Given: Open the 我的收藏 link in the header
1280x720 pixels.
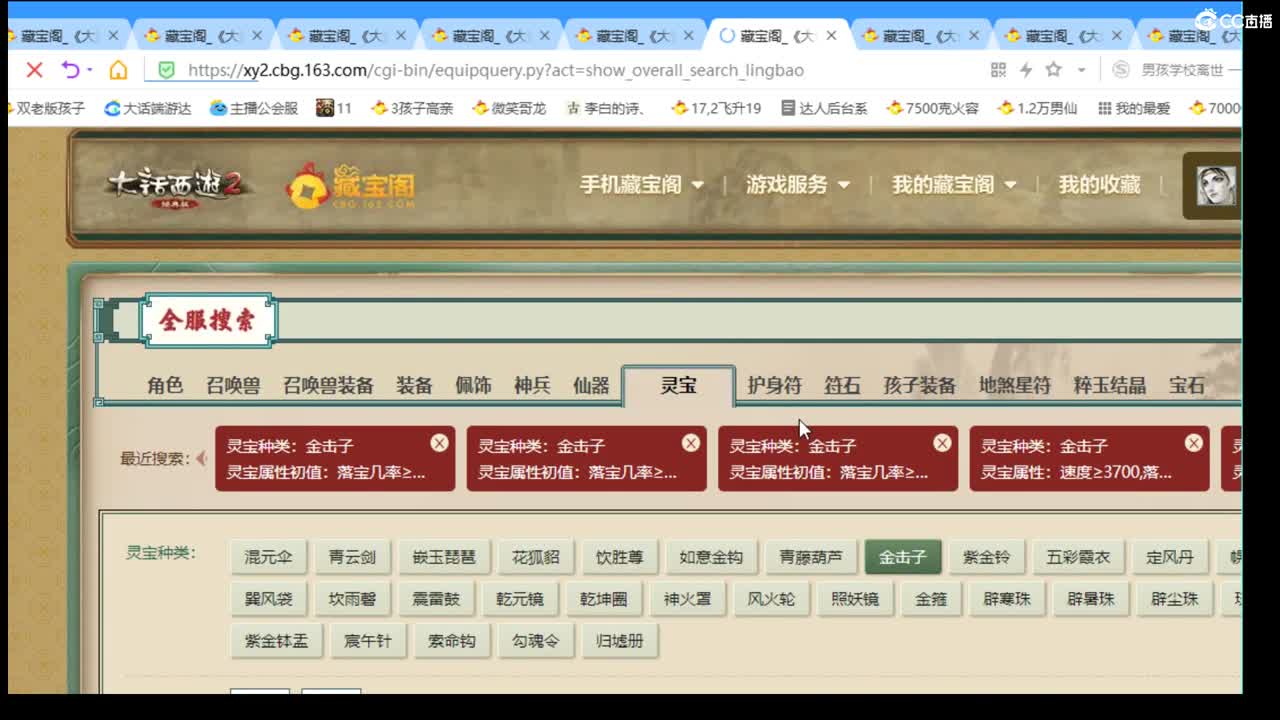Looking at the screenshot, I should (x=1099, y=185).
